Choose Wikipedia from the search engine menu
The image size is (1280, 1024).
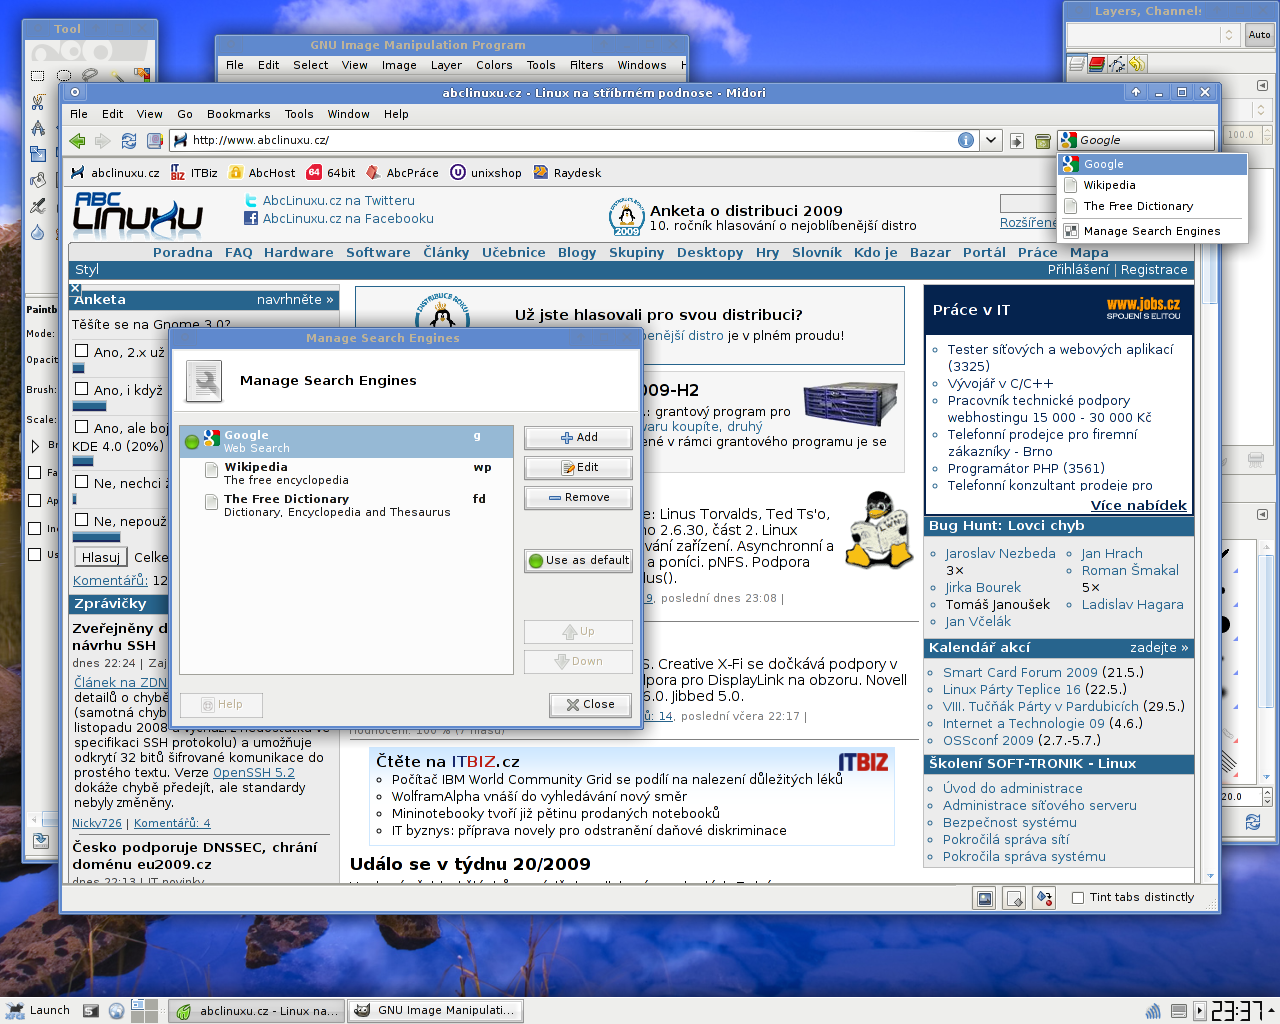click(1152, 185)
